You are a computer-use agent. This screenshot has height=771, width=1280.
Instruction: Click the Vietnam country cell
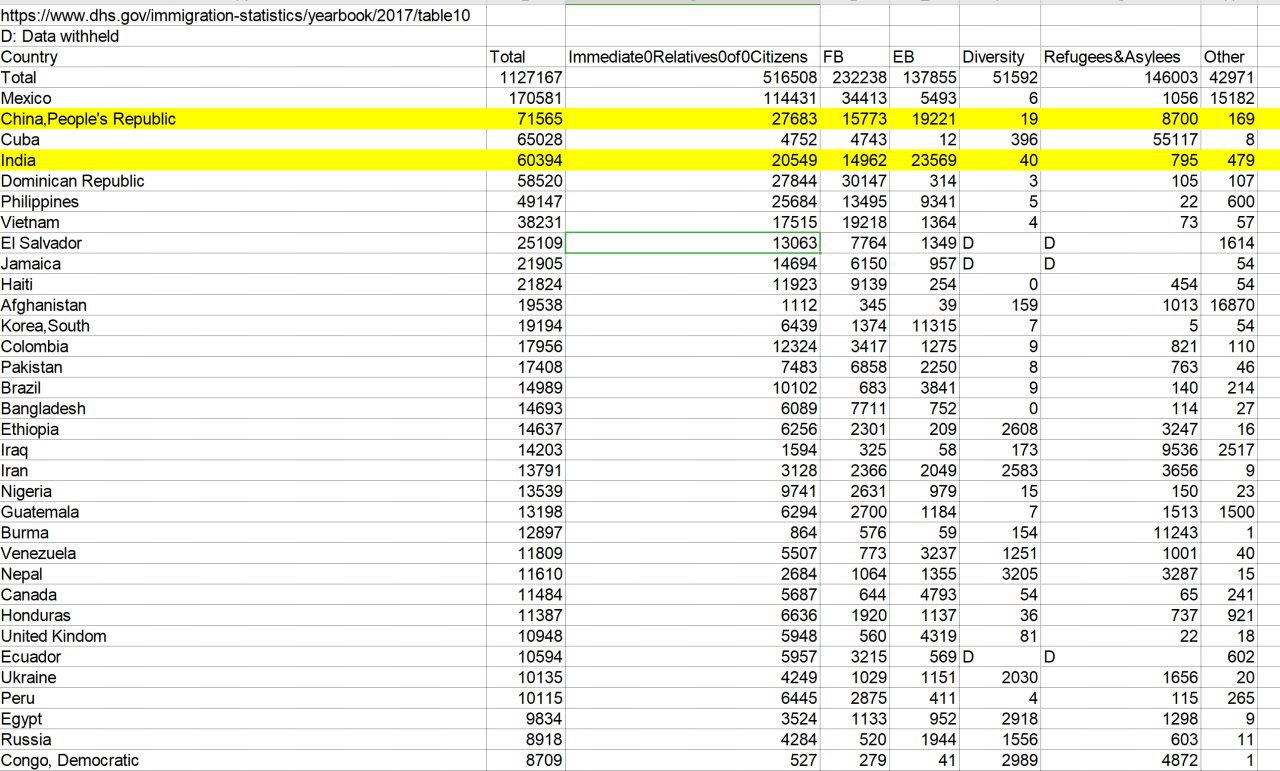pos(243,222)
